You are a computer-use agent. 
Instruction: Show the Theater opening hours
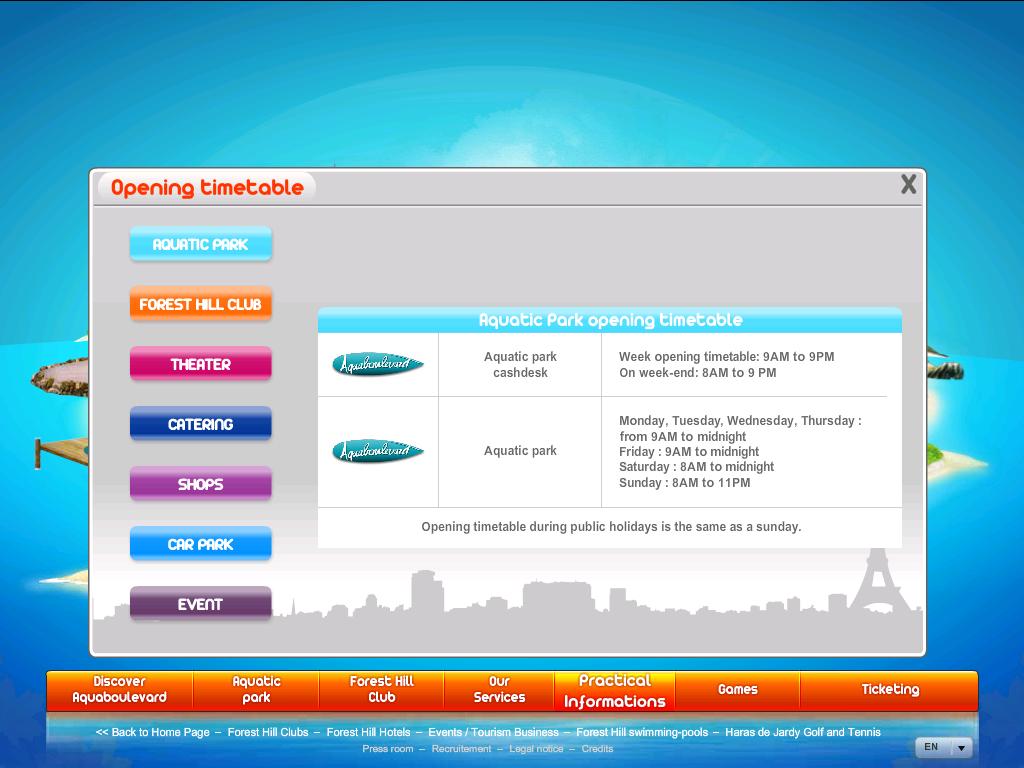tap(200, 364)
